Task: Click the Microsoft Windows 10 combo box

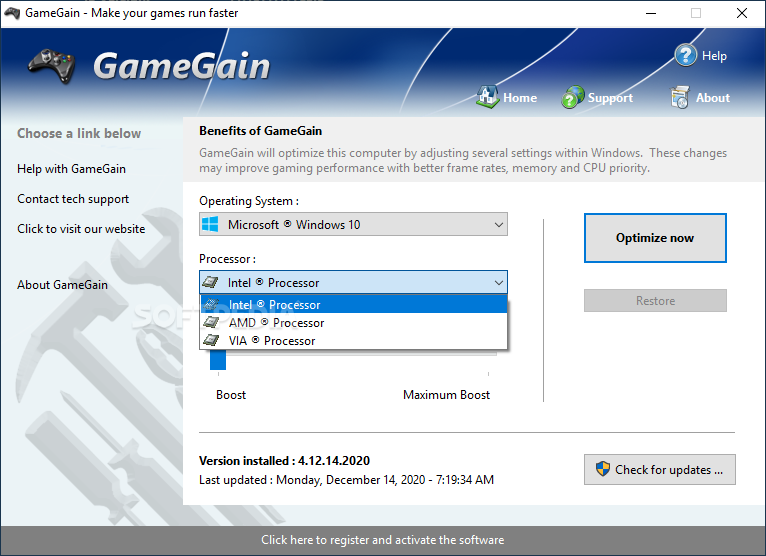Action: (x=353, y=224)
